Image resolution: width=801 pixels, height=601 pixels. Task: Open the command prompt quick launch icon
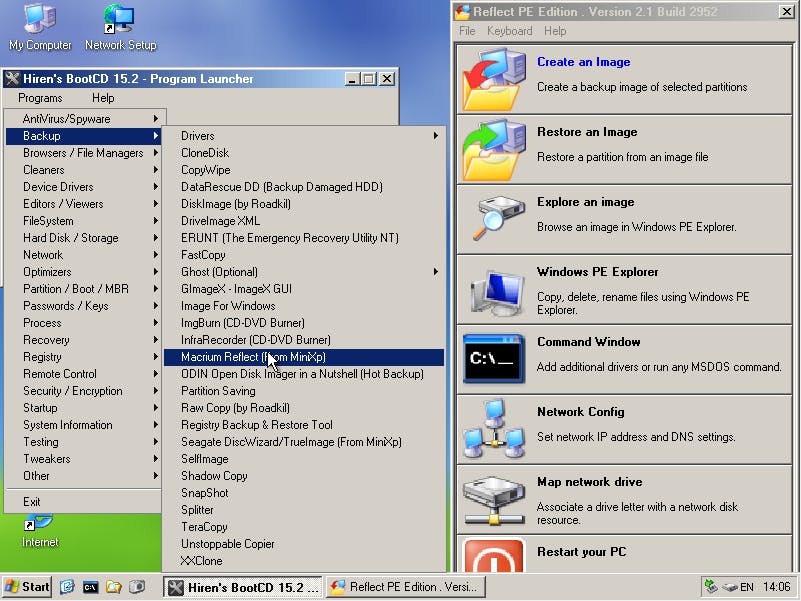(90, 587)
